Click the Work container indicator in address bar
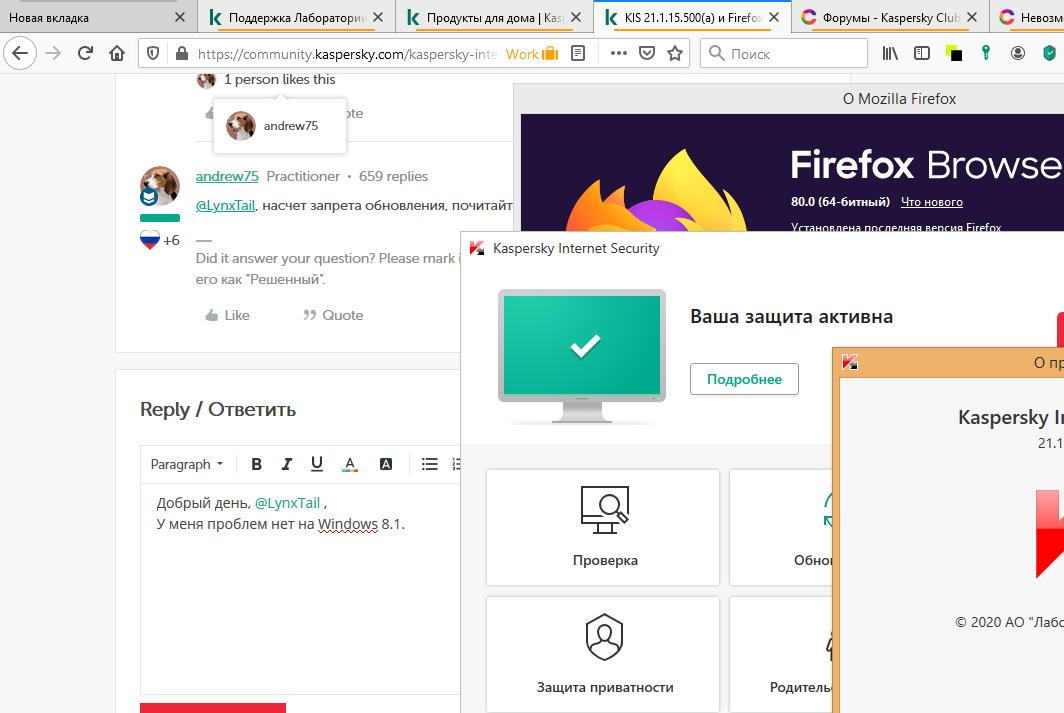 point(532,54)
